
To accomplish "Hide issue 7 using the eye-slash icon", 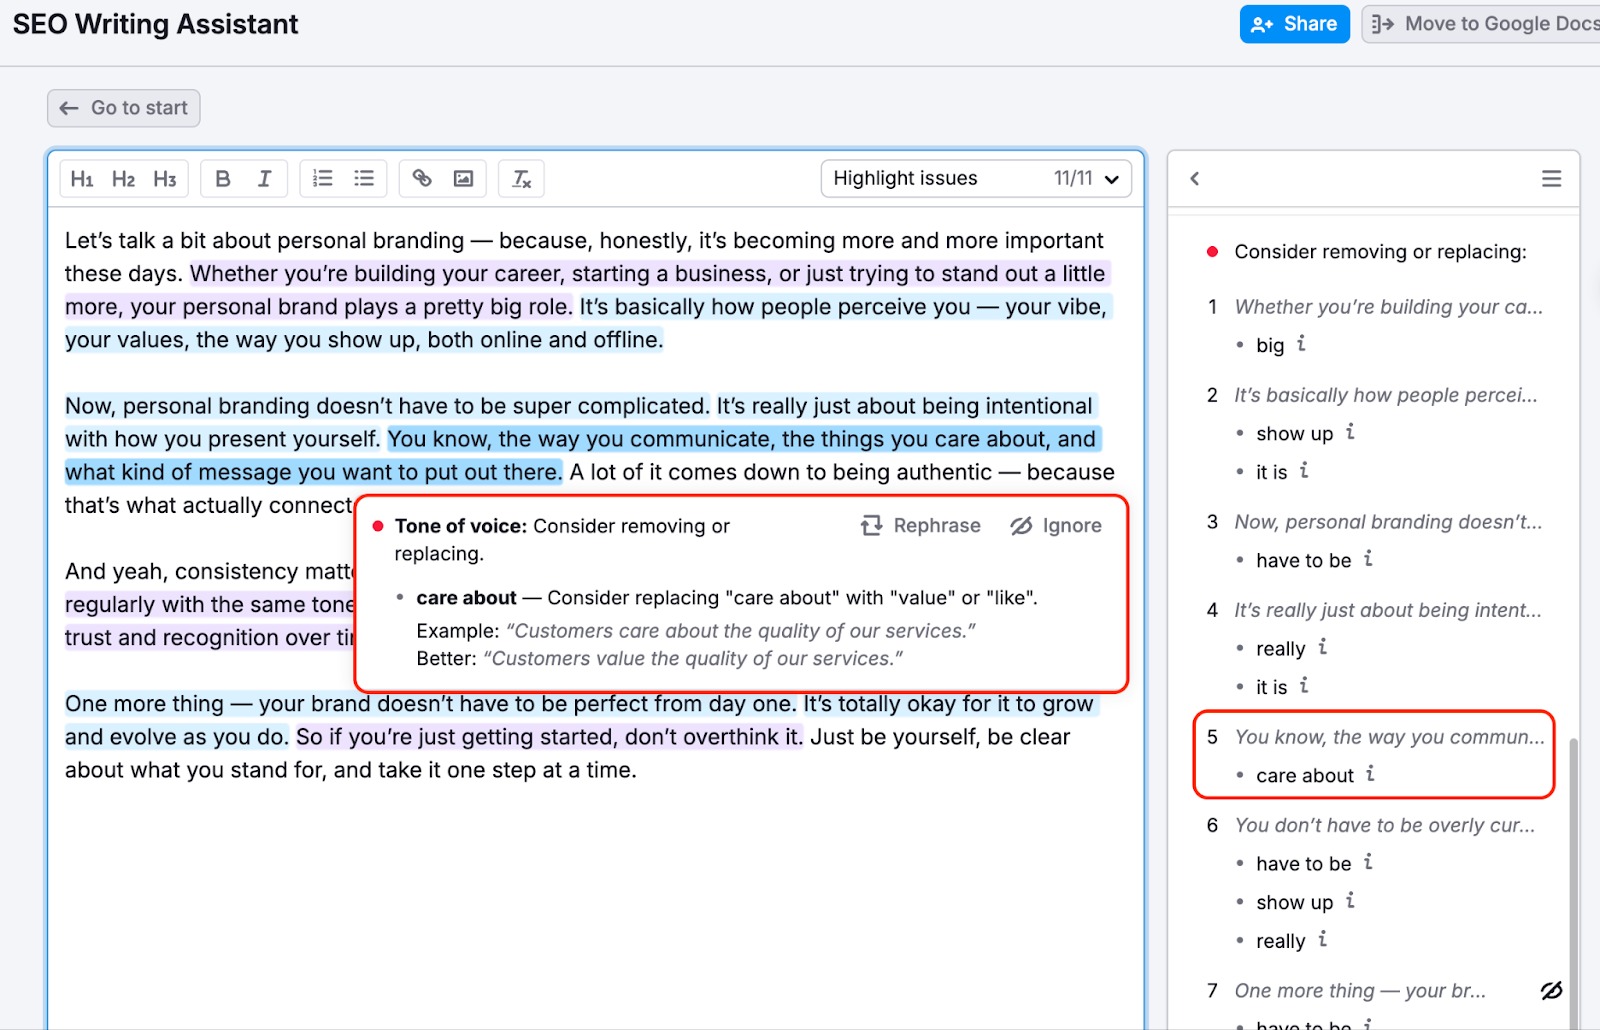I will click(1550, 989).
